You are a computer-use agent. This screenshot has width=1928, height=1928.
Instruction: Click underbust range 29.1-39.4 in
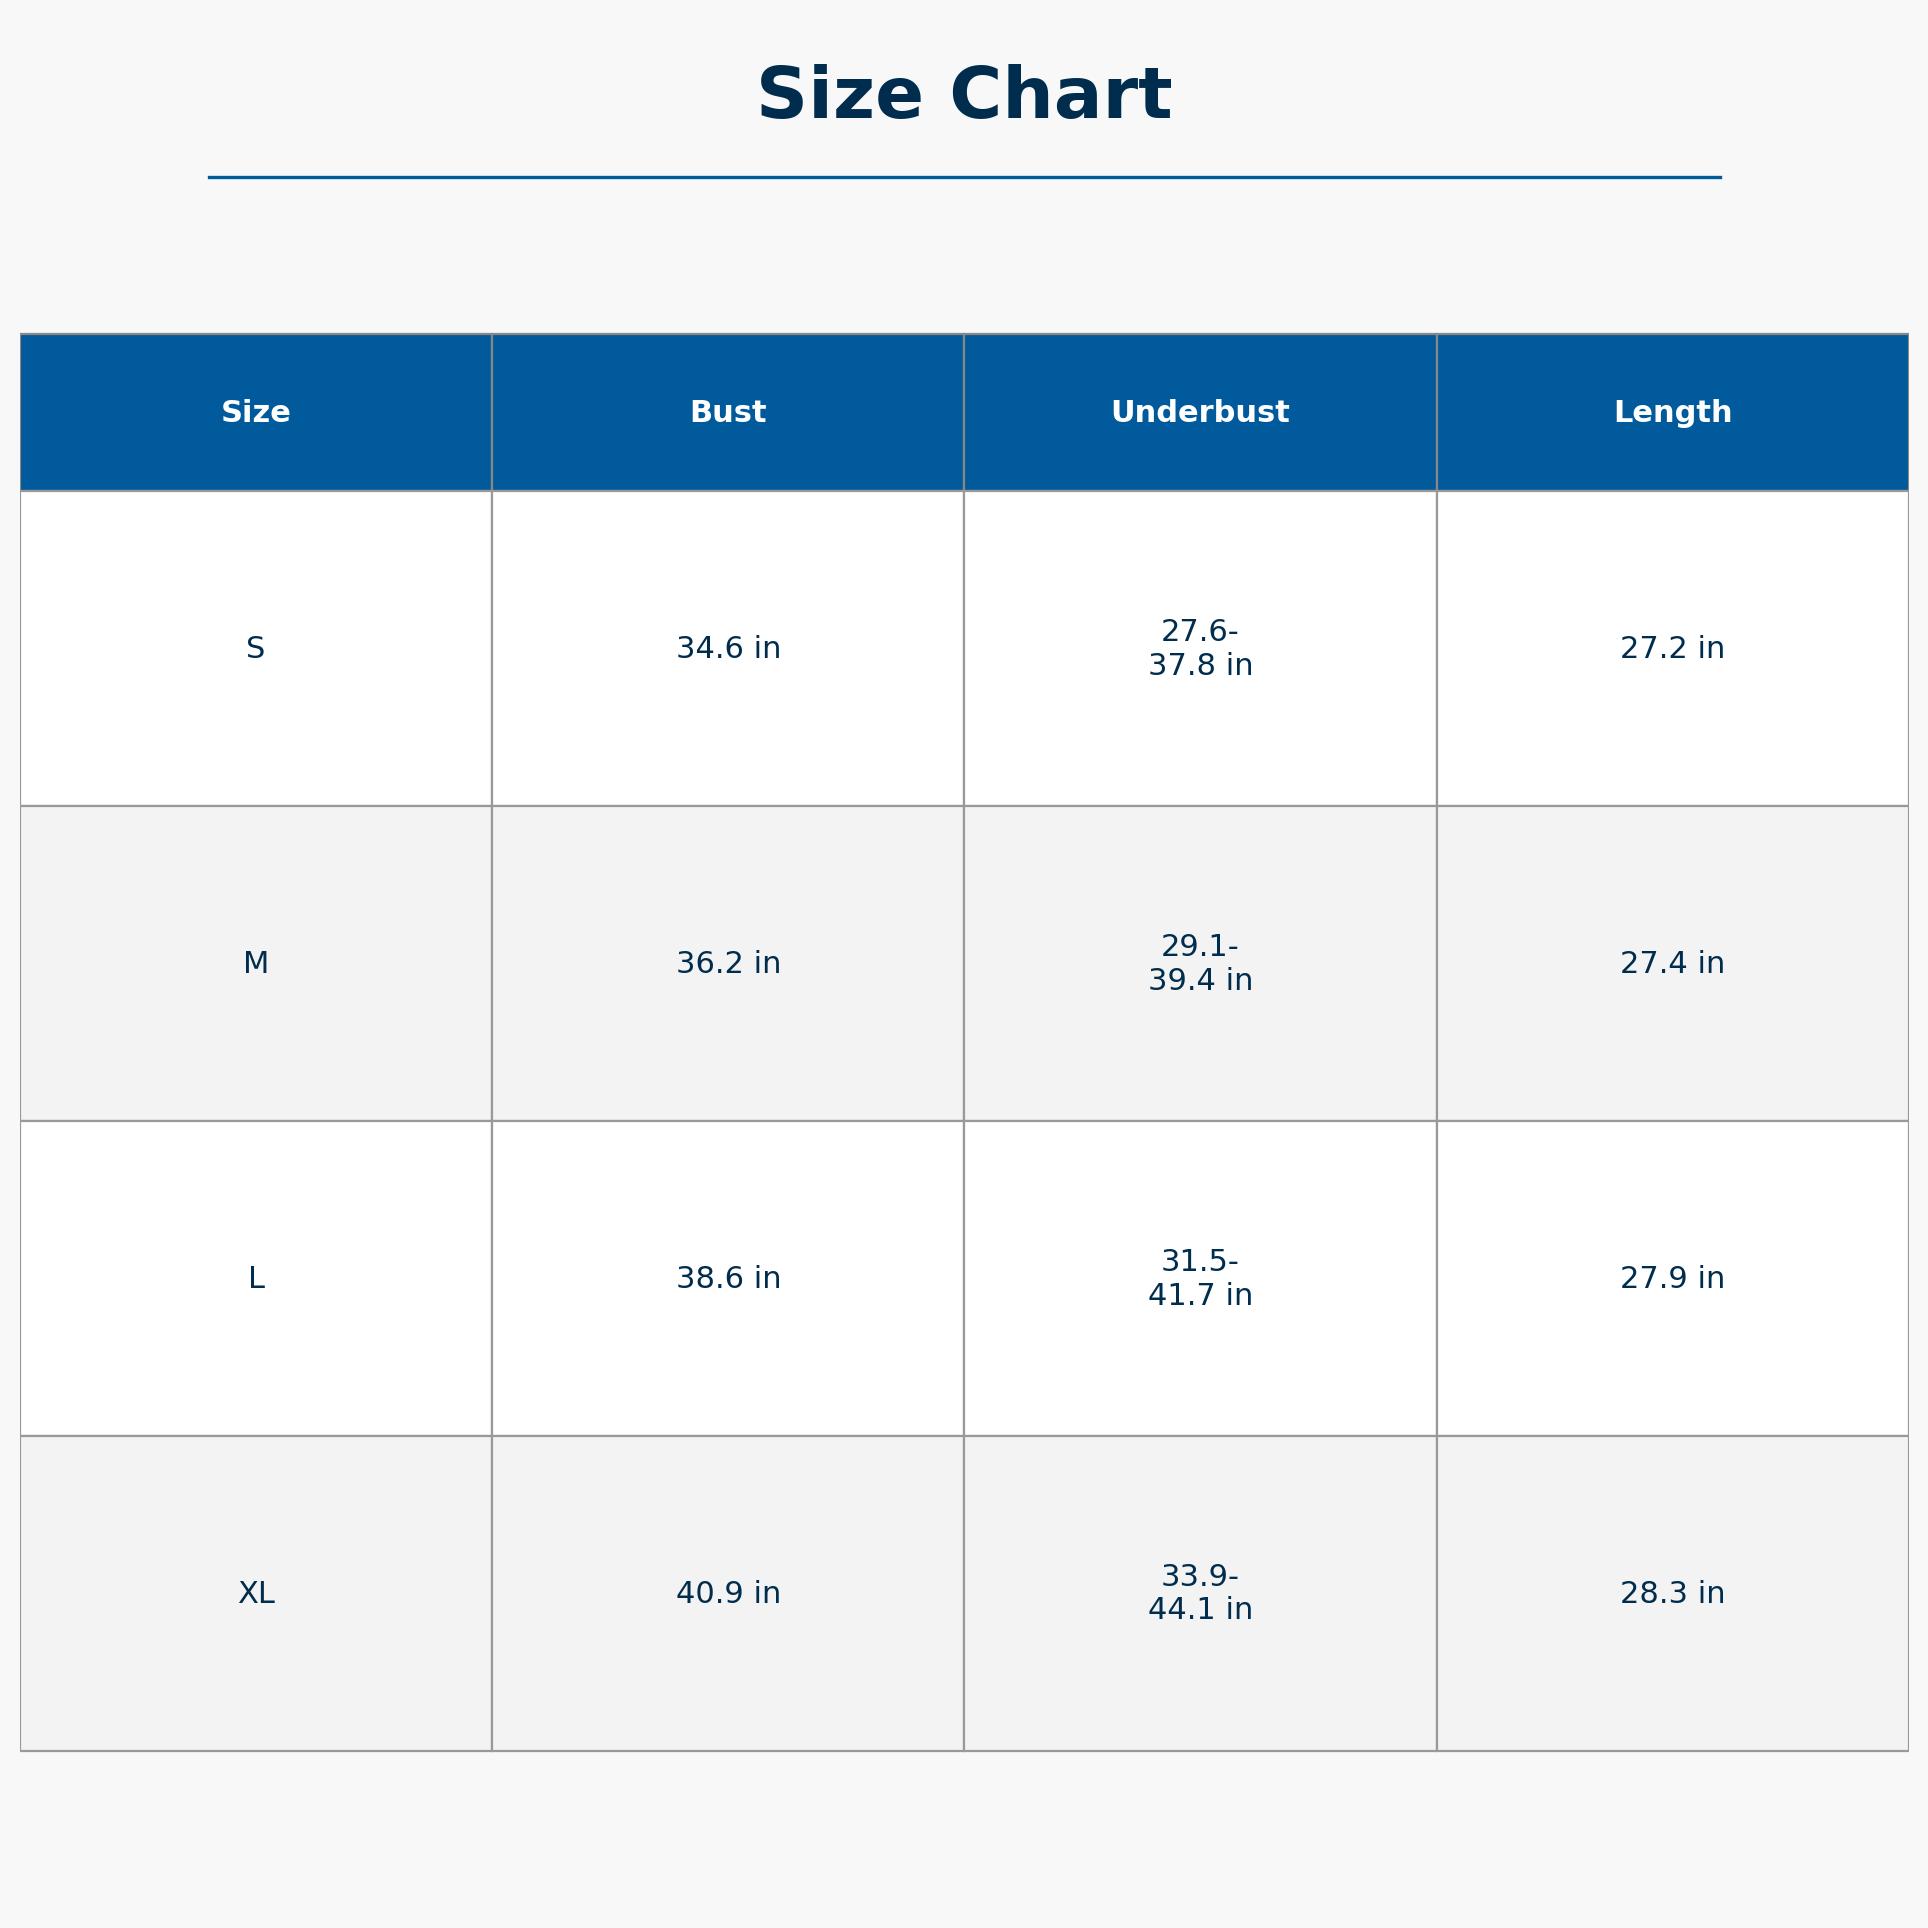point(1200,963)
